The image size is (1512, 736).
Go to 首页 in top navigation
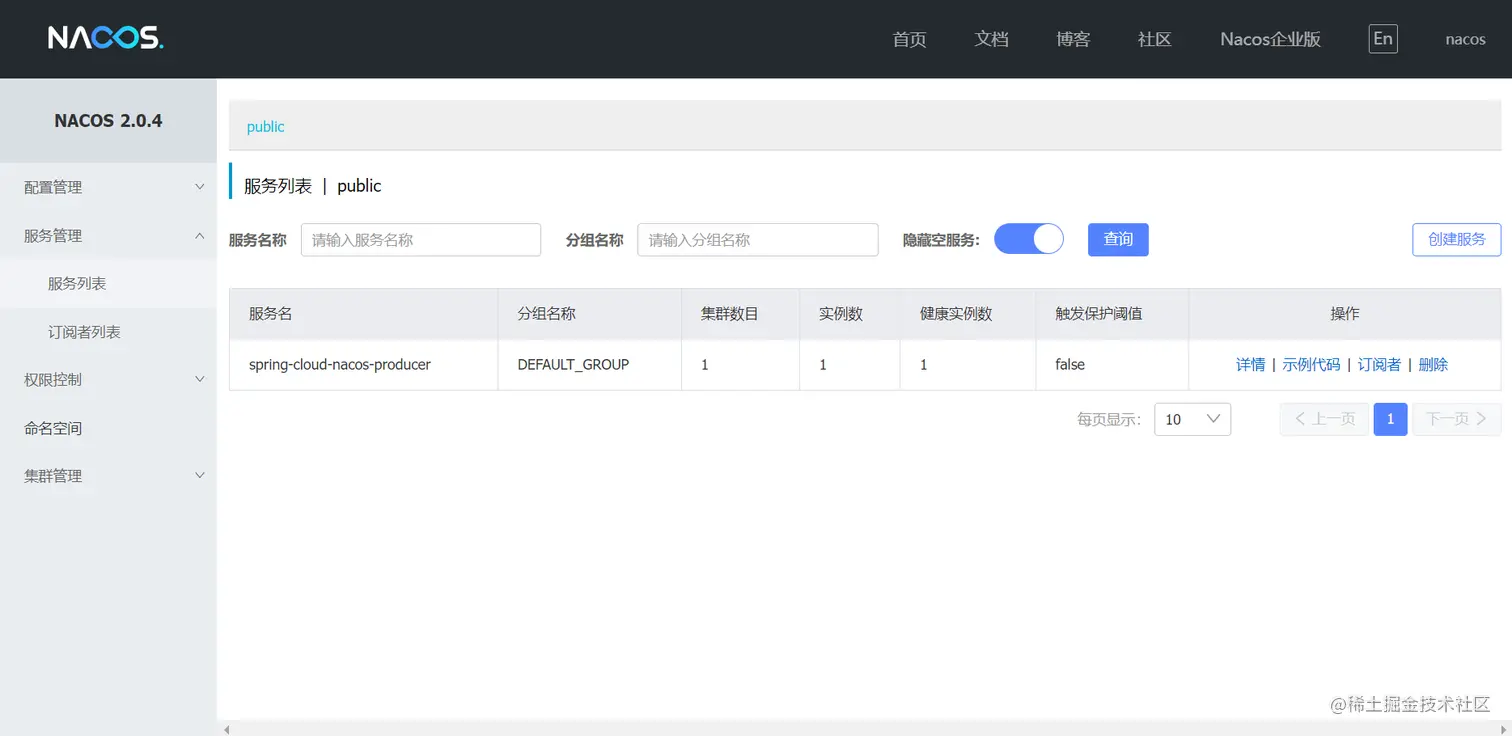(x=910, y=39)
